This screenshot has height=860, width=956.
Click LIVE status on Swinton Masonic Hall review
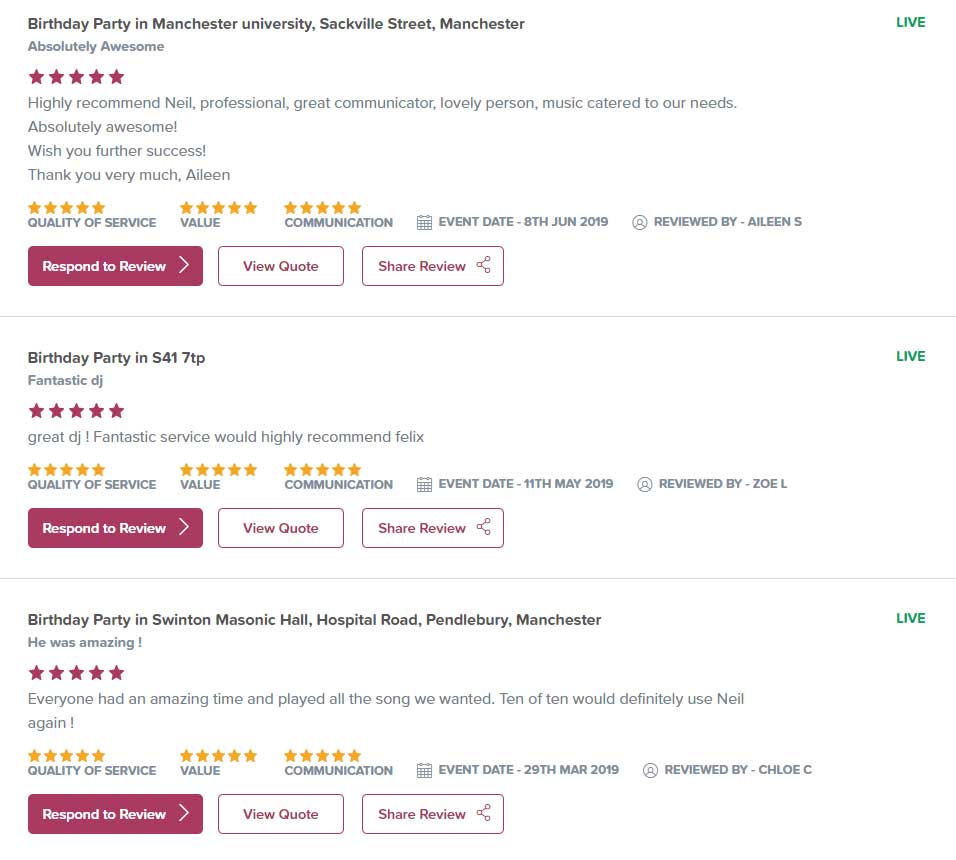910,618
